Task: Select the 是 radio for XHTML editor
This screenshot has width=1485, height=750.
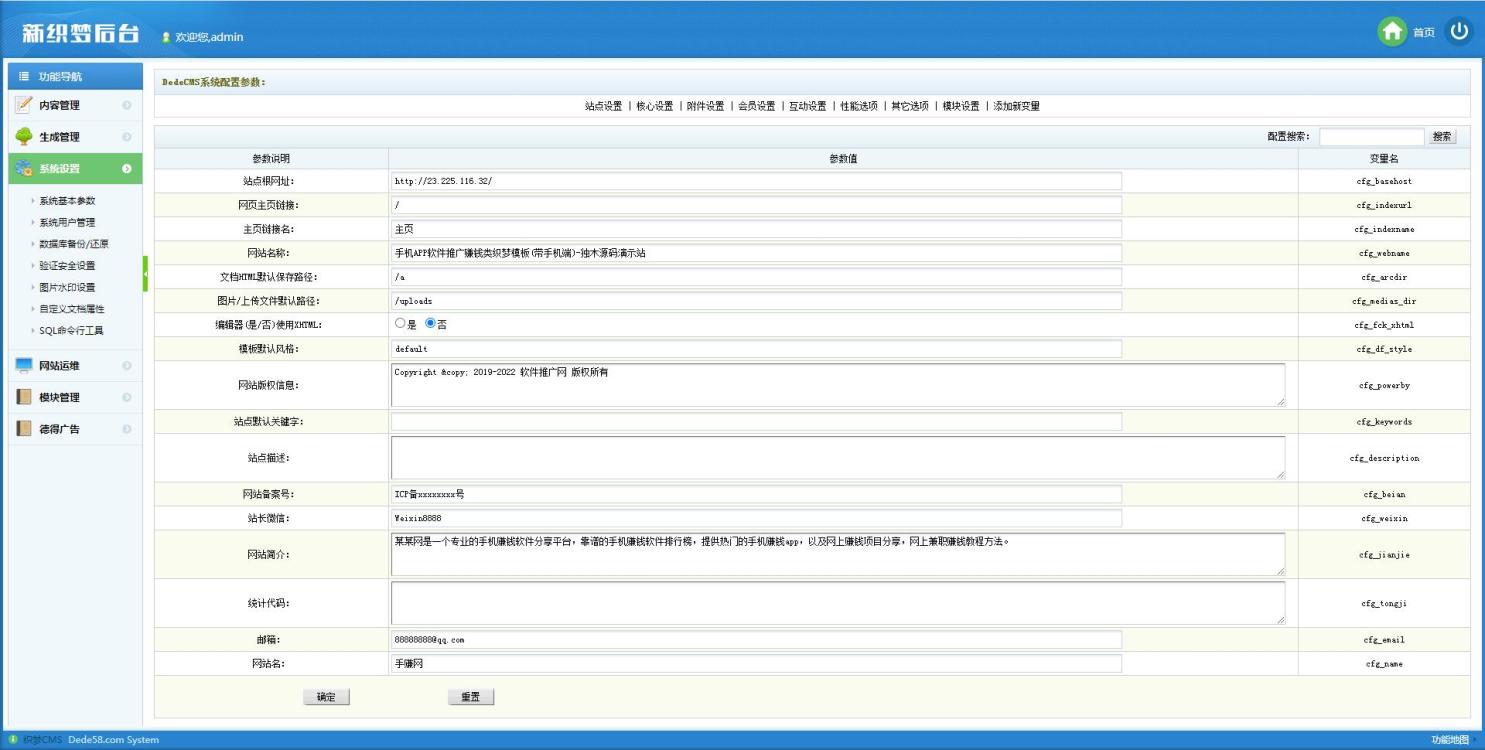Action: point(400,324)
